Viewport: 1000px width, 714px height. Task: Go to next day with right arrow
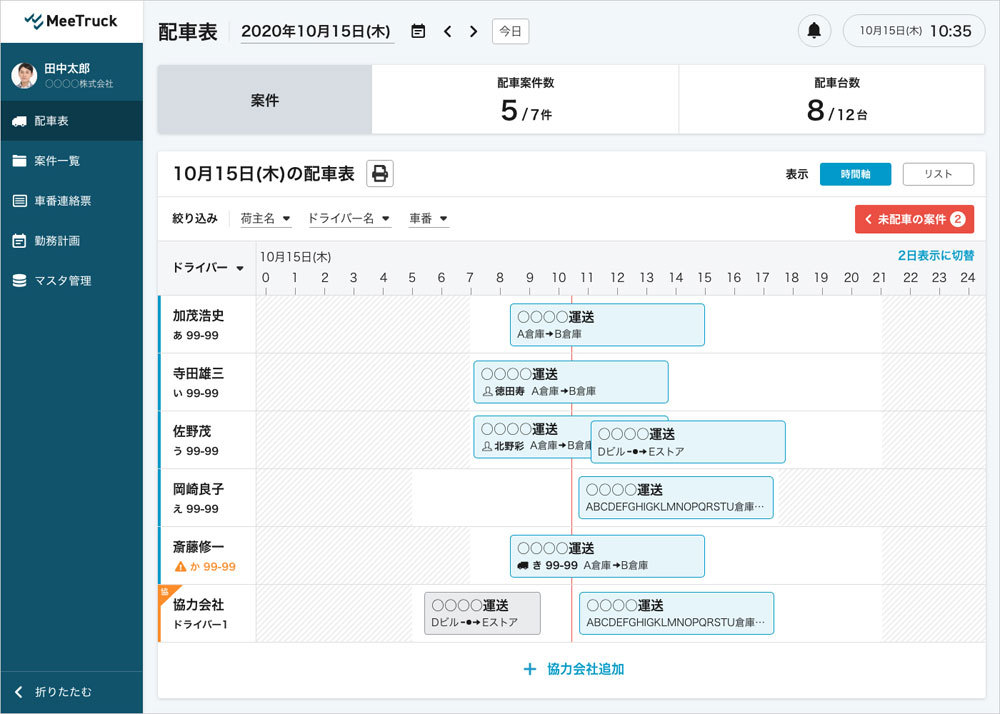coord(473,32)
